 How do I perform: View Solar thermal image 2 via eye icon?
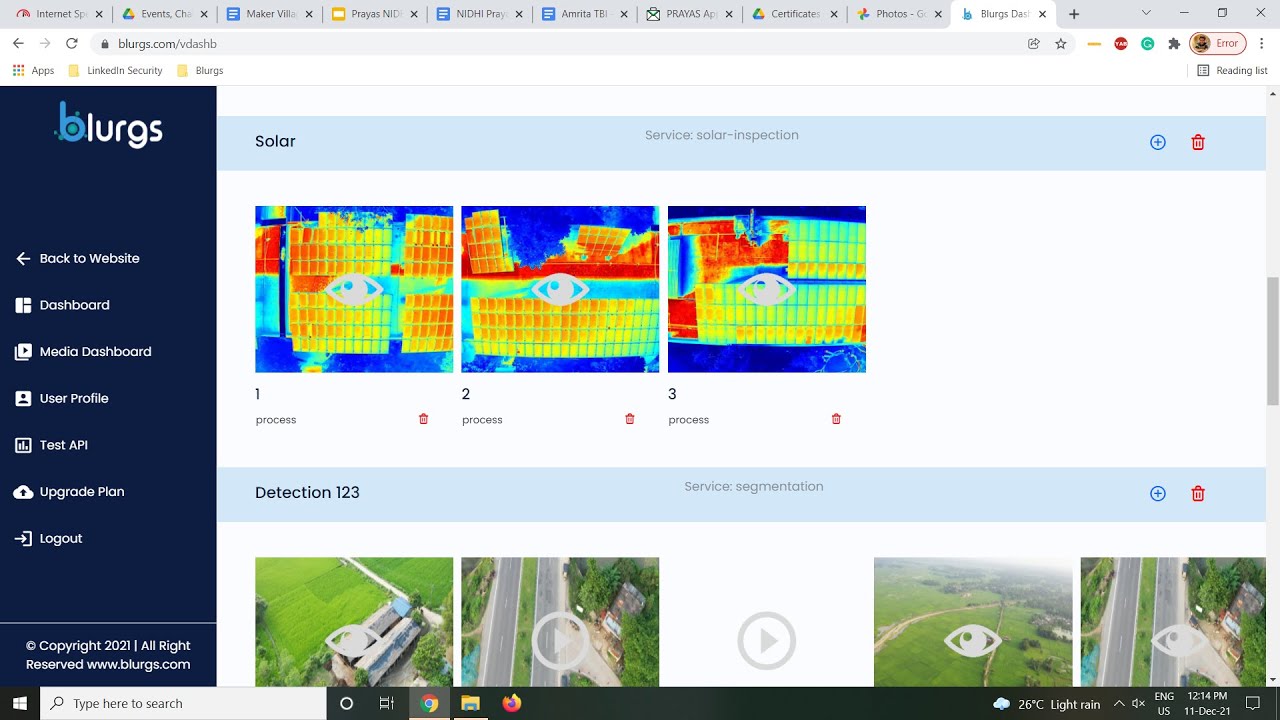(x=560, y=290)
